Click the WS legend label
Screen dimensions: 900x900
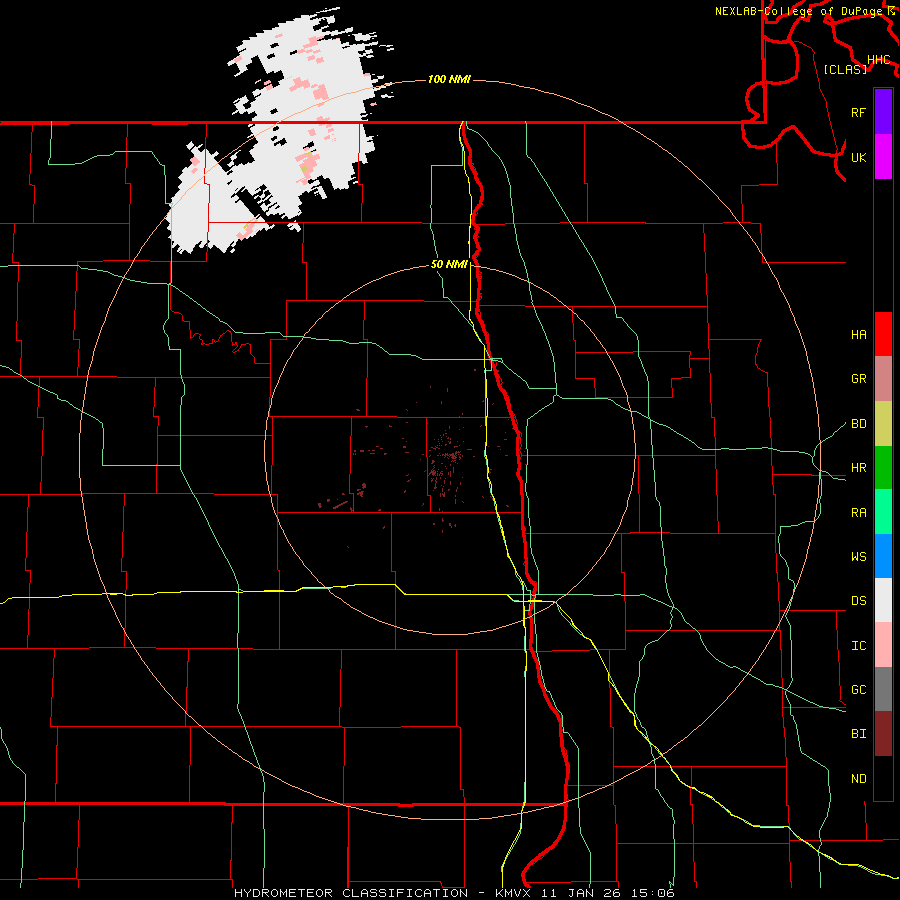tap(858, 557)
